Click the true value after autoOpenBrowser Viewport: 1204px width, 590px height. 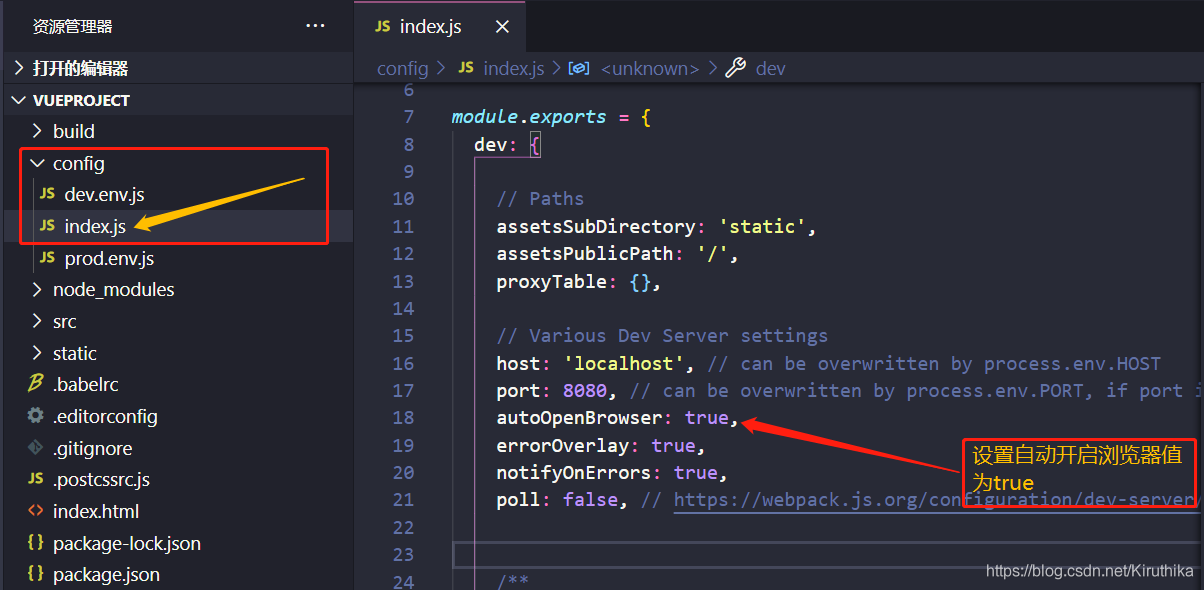pos(706,418)
